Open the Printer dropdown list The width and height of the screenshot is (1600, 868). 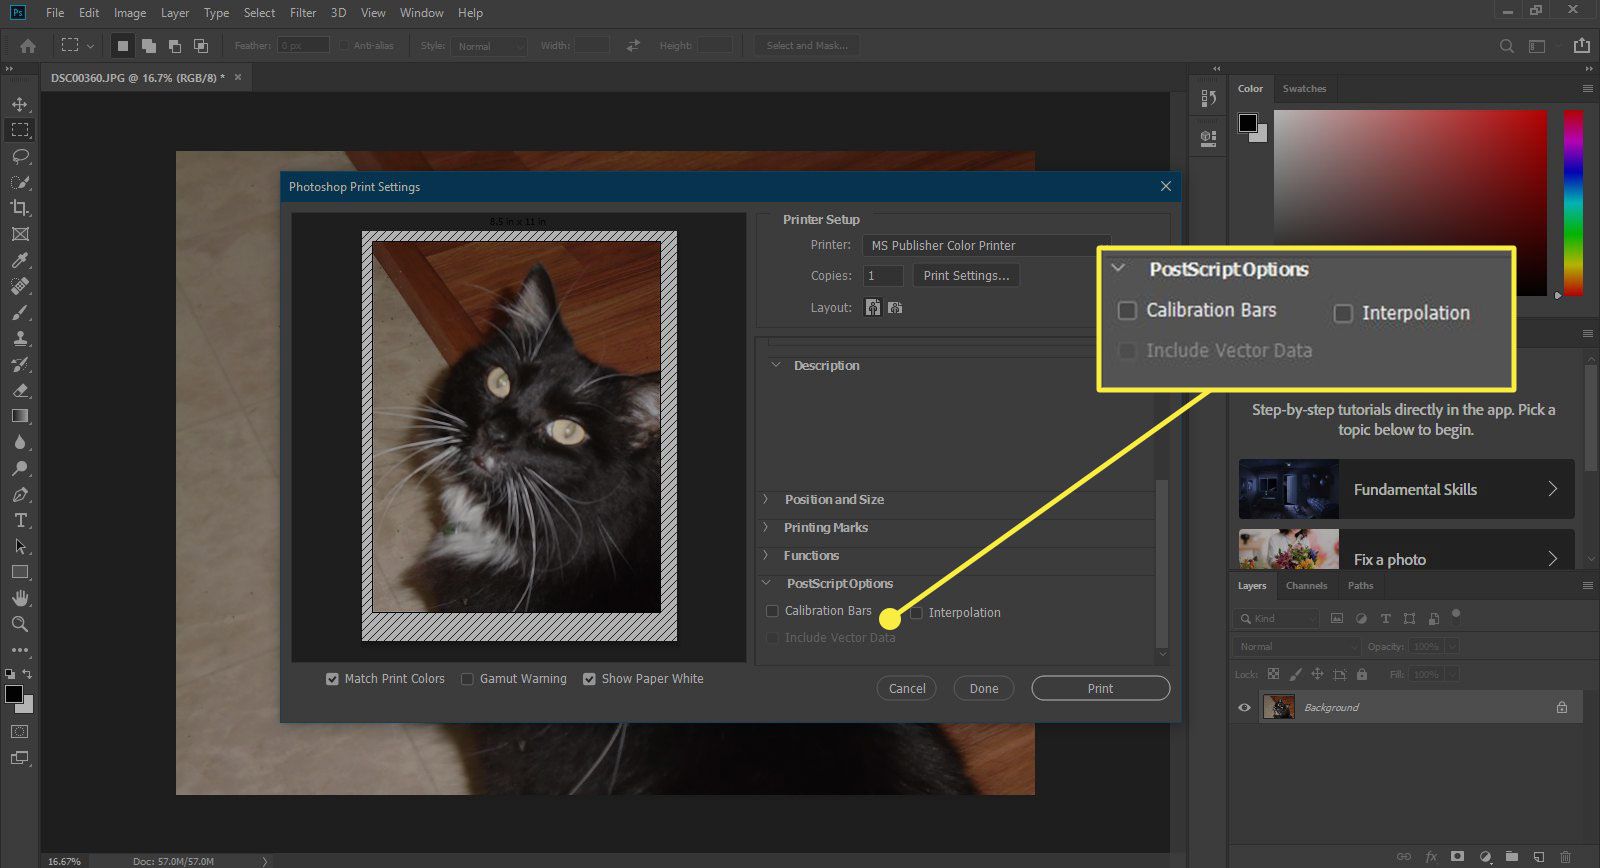[x=986, y=245]
